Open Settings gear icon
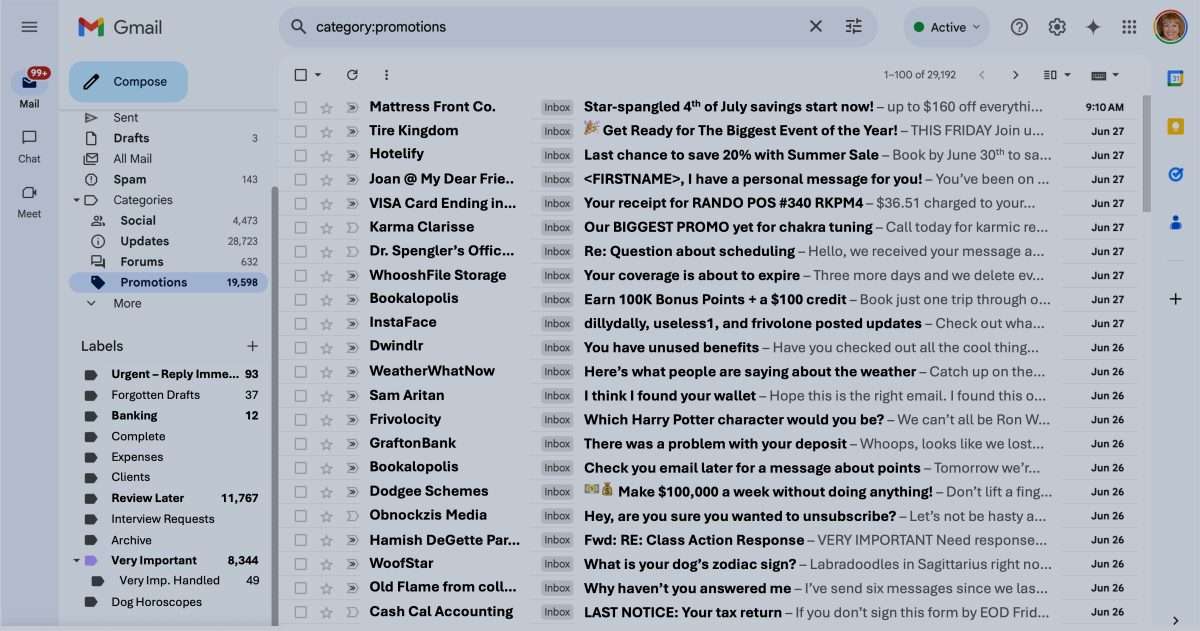The width and height of the screenshot is (1200, 631). coord(1057,27)
